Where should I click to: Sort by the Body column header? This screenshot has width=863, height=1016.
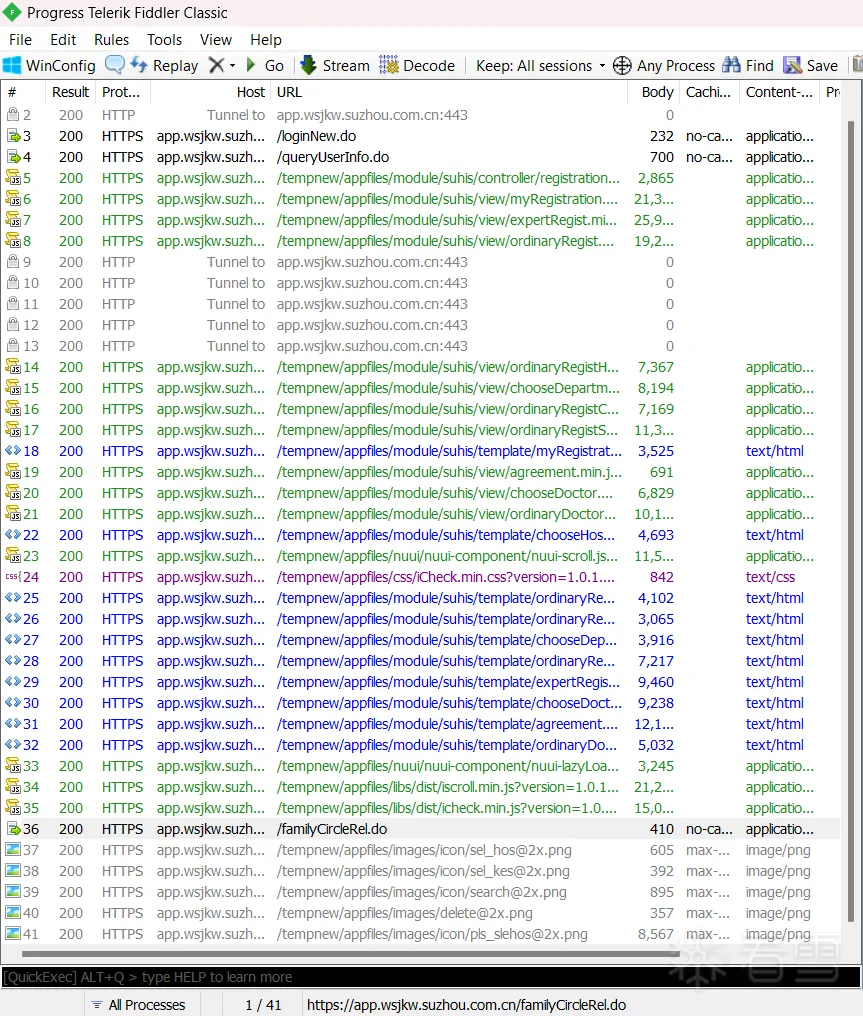coord(654,92)
